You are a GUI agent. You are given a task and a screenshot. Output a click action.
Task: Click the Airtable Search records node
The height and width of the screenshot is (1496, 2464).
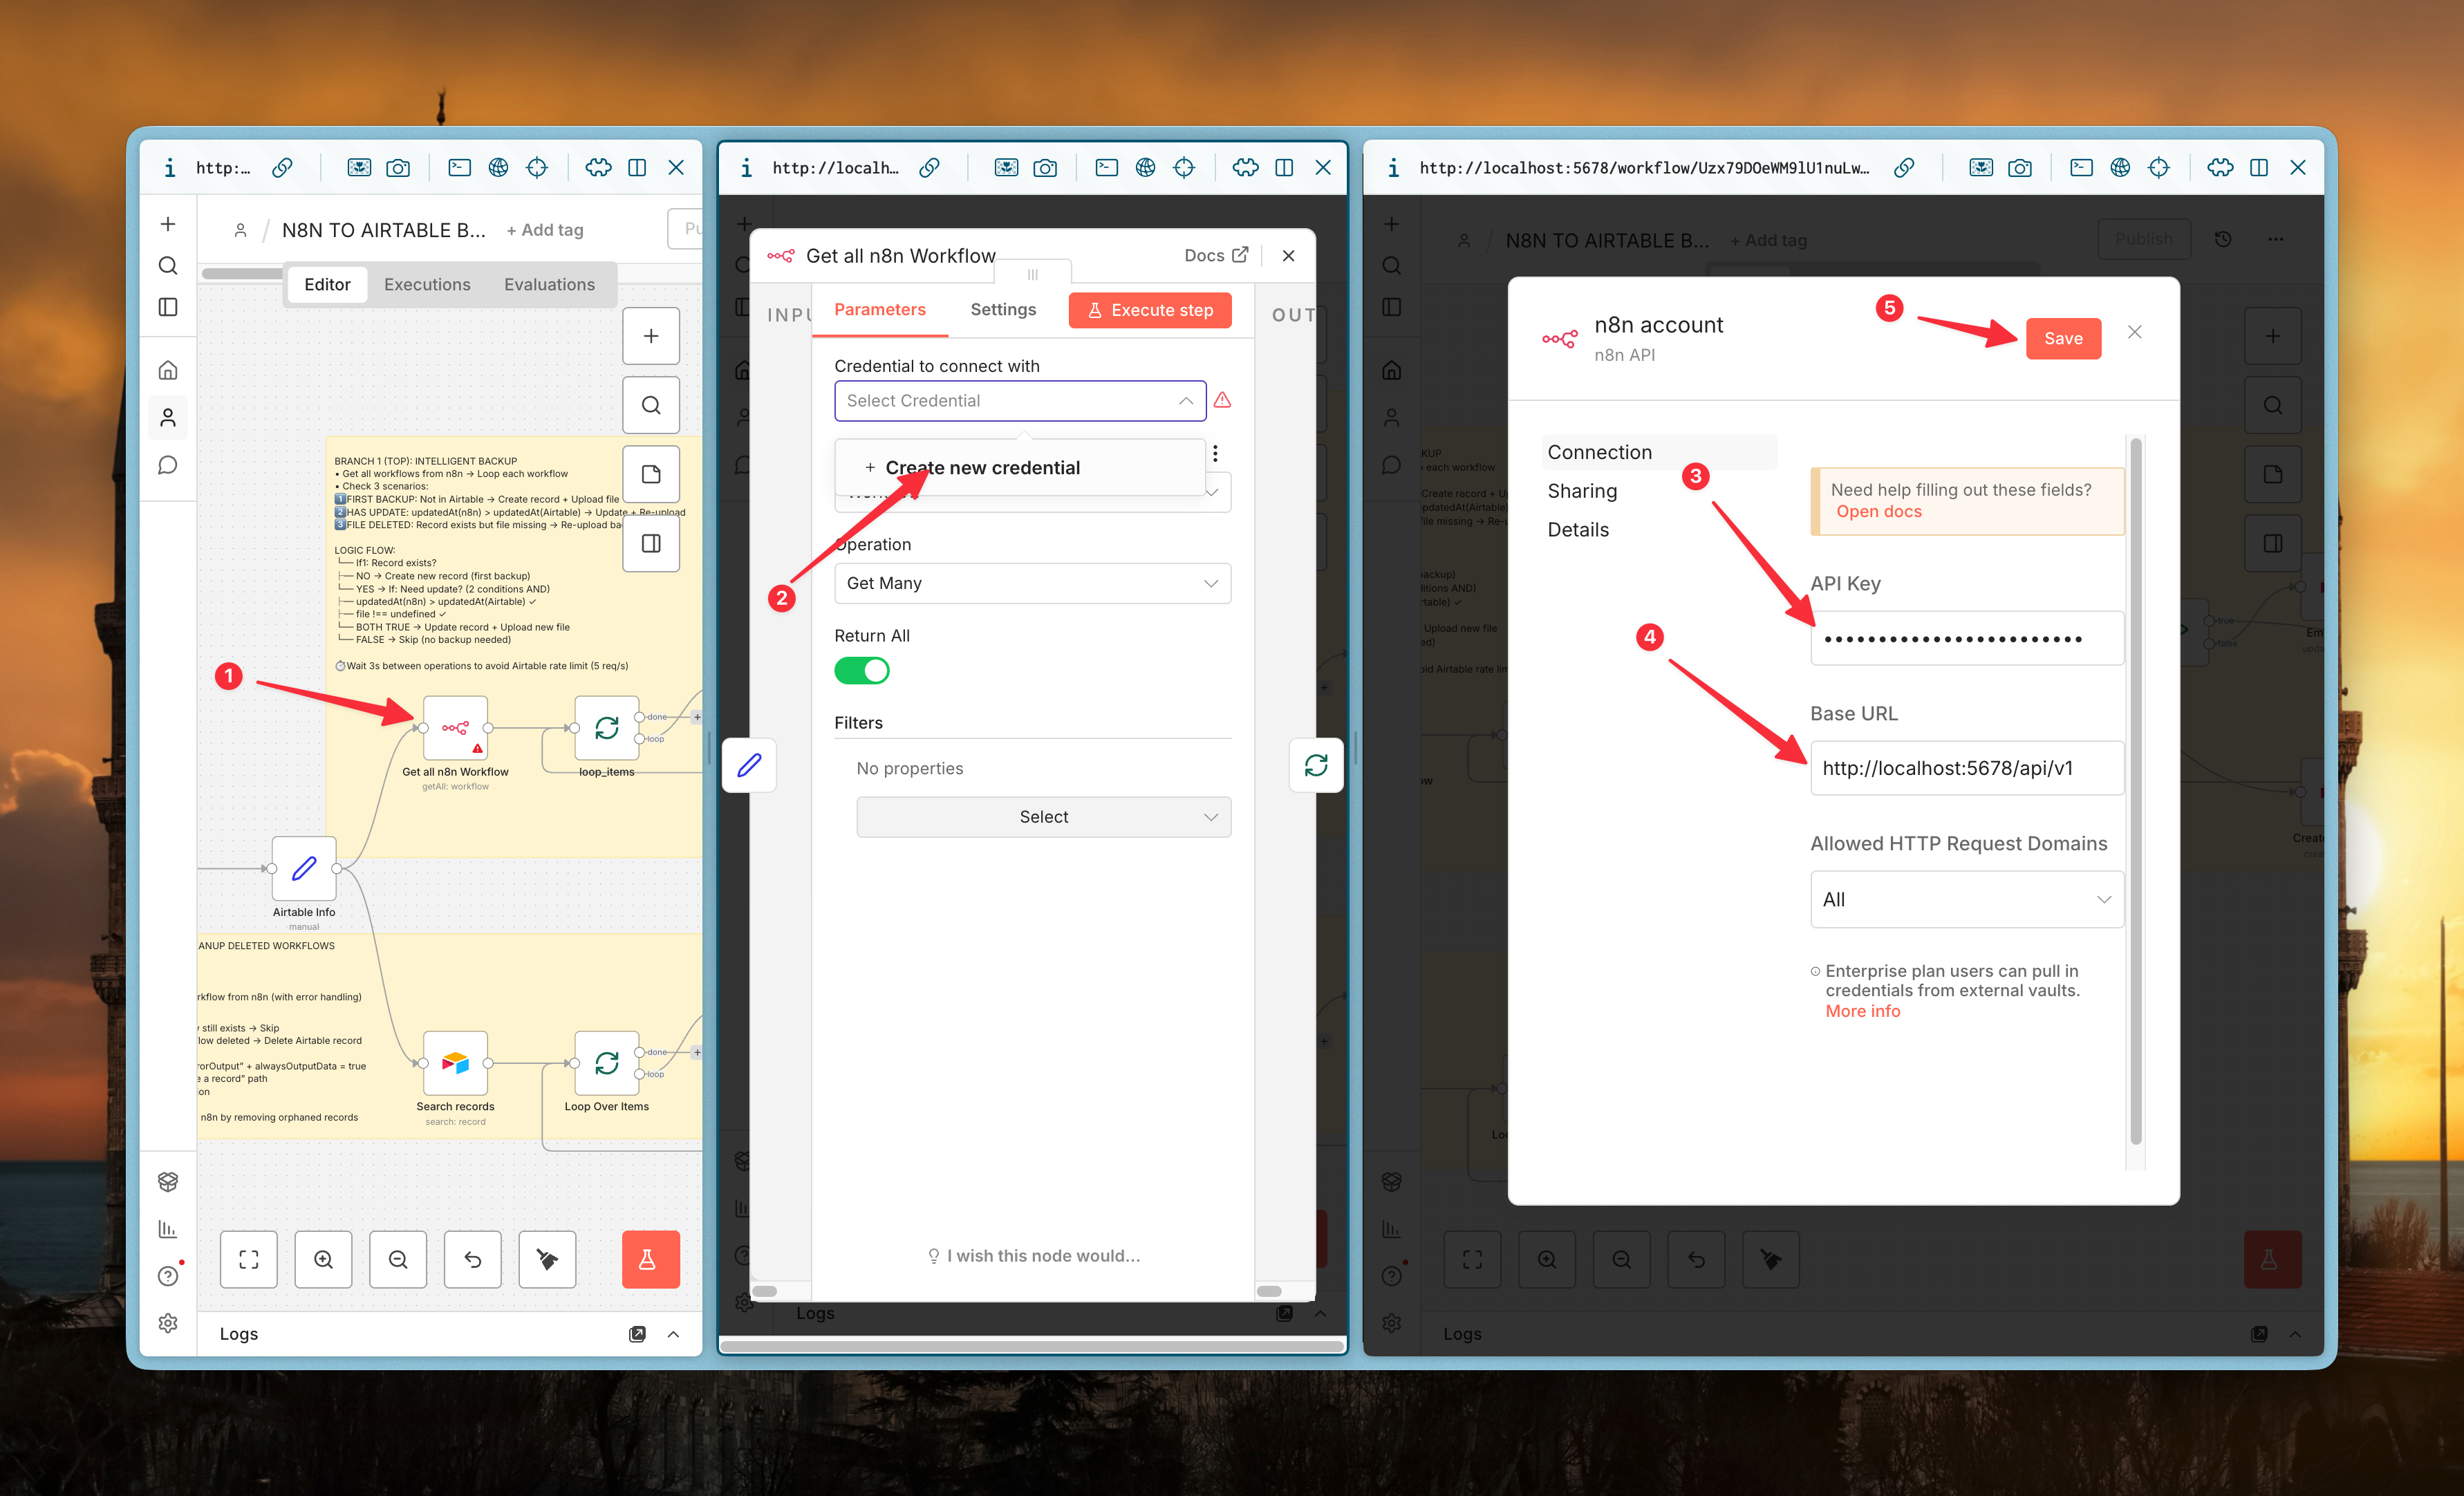[x=455, y=1063]
